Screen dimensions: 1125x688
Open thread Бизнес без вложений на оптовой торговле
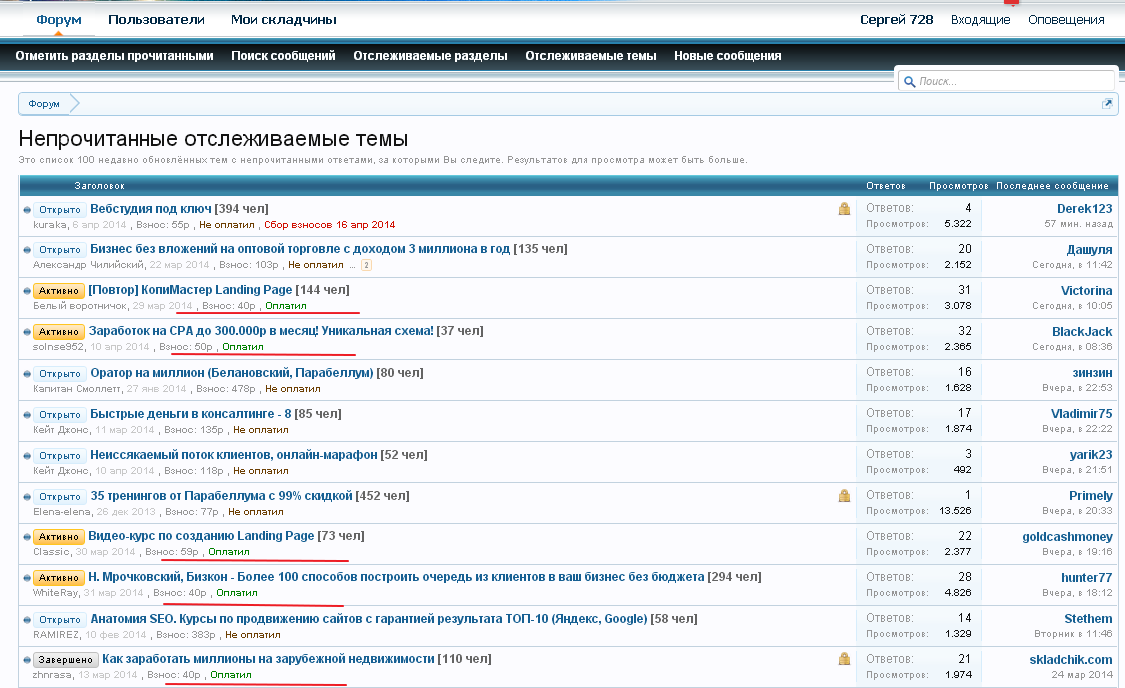click(x=300, y=249)
